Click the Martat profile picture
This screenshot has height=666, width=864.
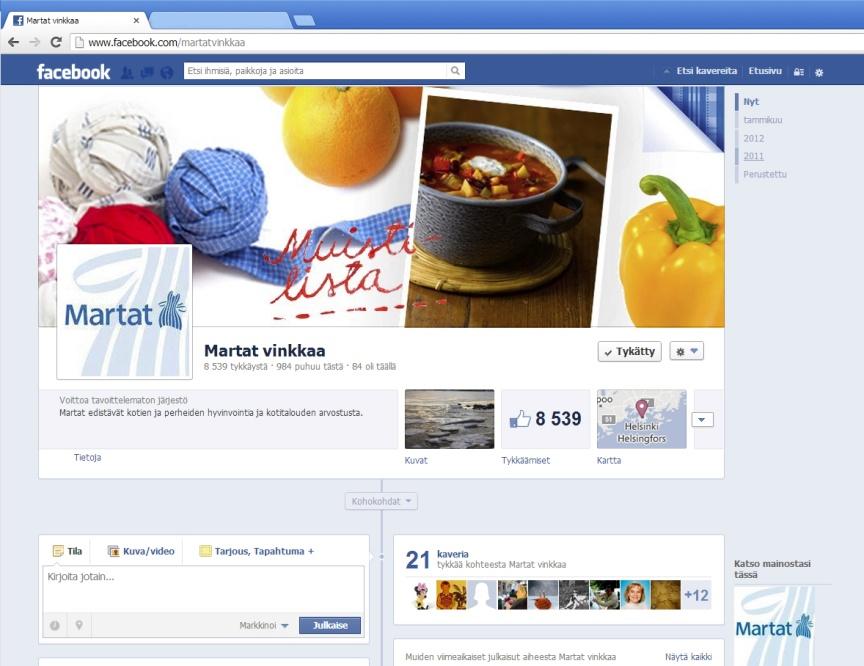pos(125,312)
